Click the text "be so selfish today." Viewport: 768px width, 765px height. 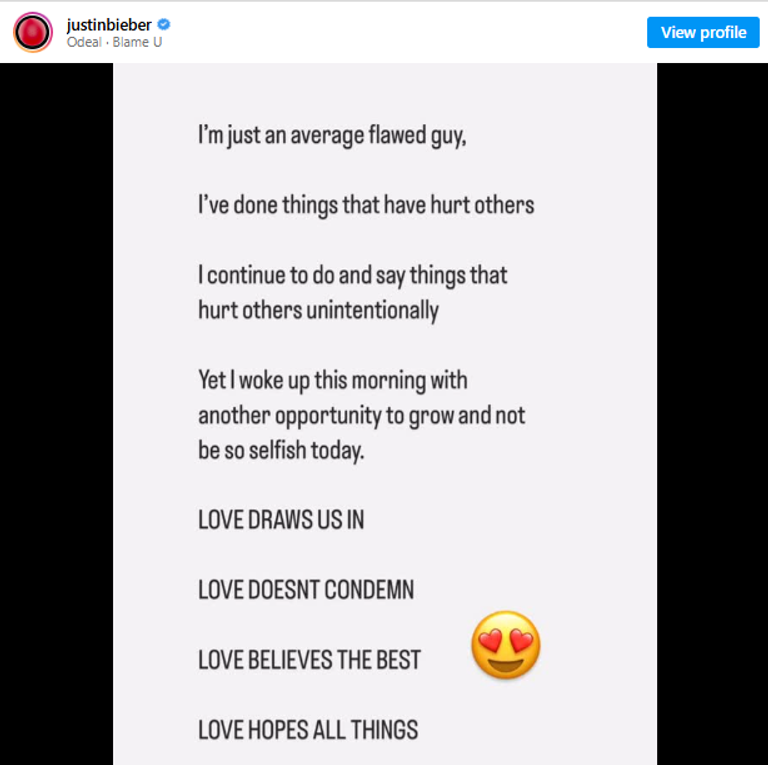click(281, 451)
